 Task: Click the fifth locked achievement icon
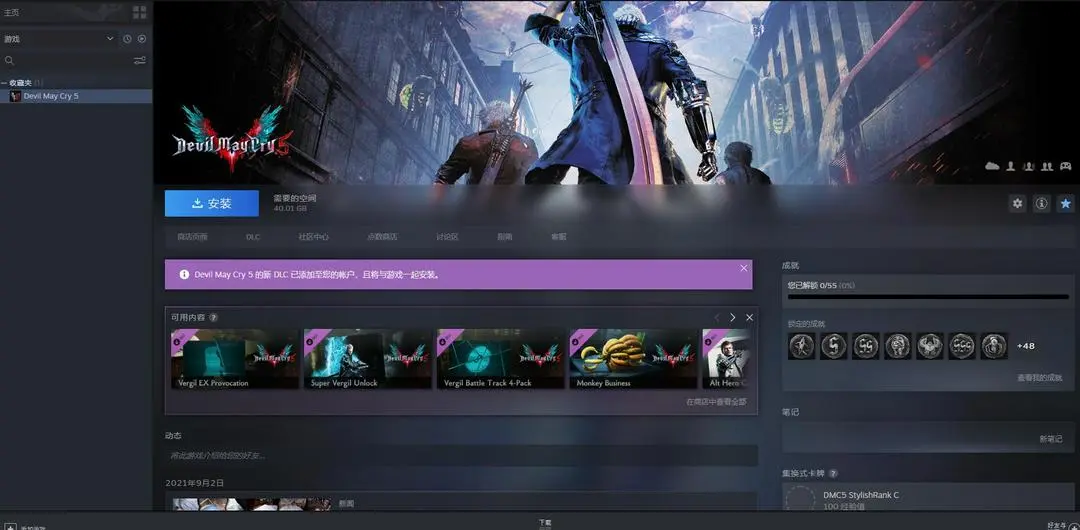point(930,346)
